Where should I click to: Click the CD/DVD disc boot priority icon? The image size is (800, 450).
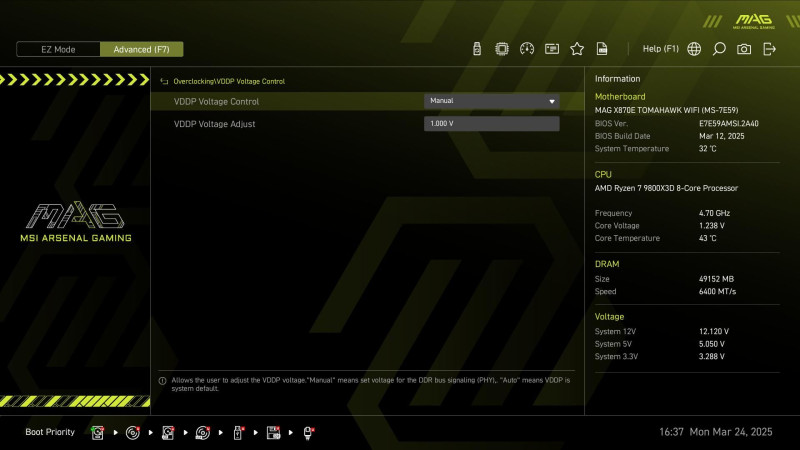pos(133,433)
